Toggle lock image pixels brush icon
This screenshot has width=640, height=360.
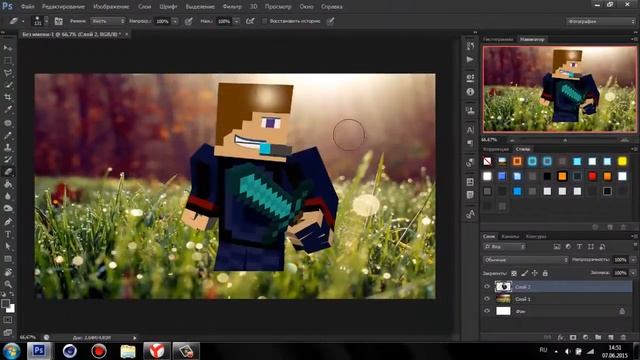pos(524,273)
